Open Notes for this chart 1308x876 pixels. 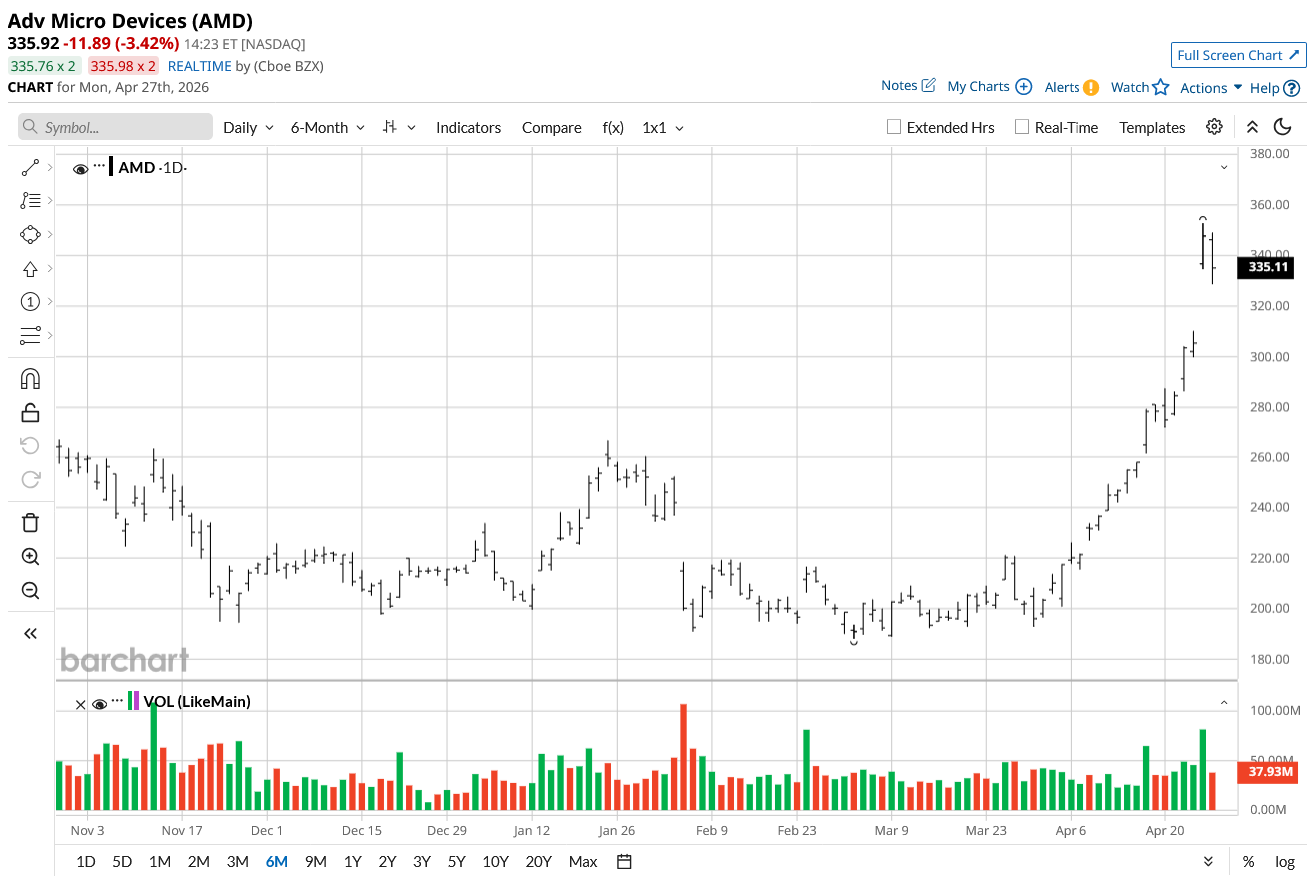pos(908,86)
